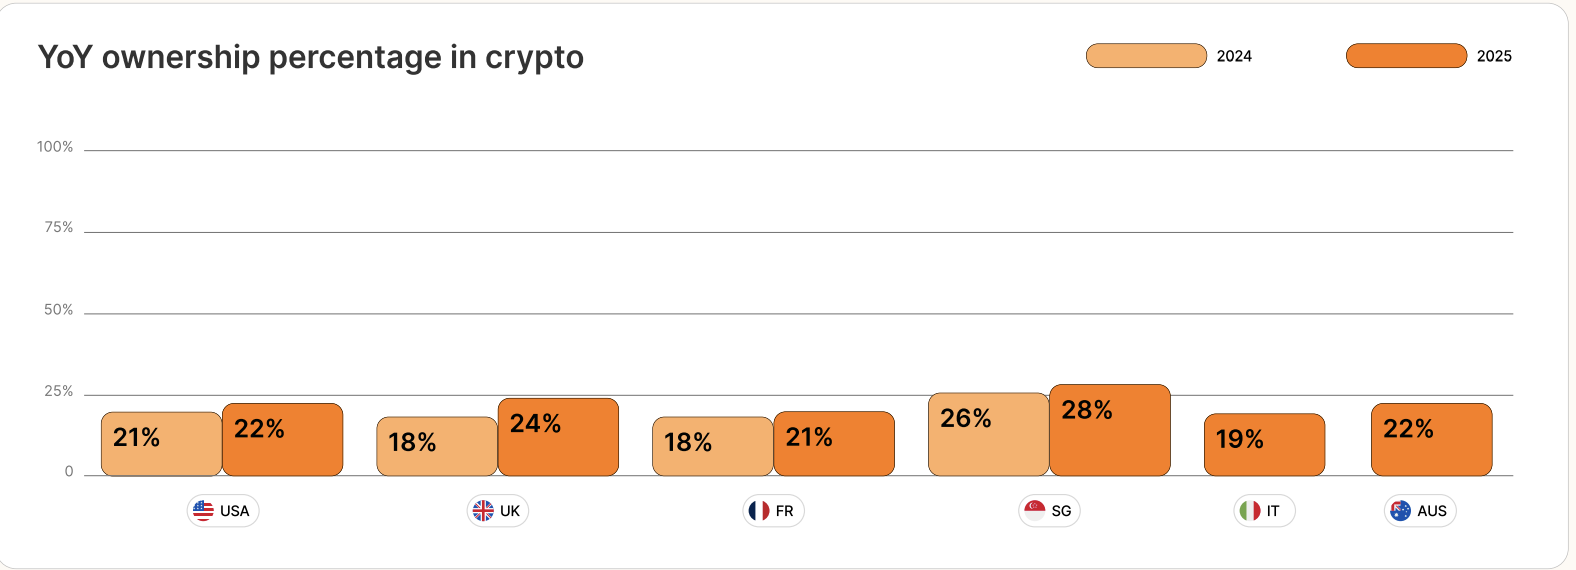The width and height of the screenshot is (1576, 570).
Task: Click the SG country label text
Action: coord(1061,511)
